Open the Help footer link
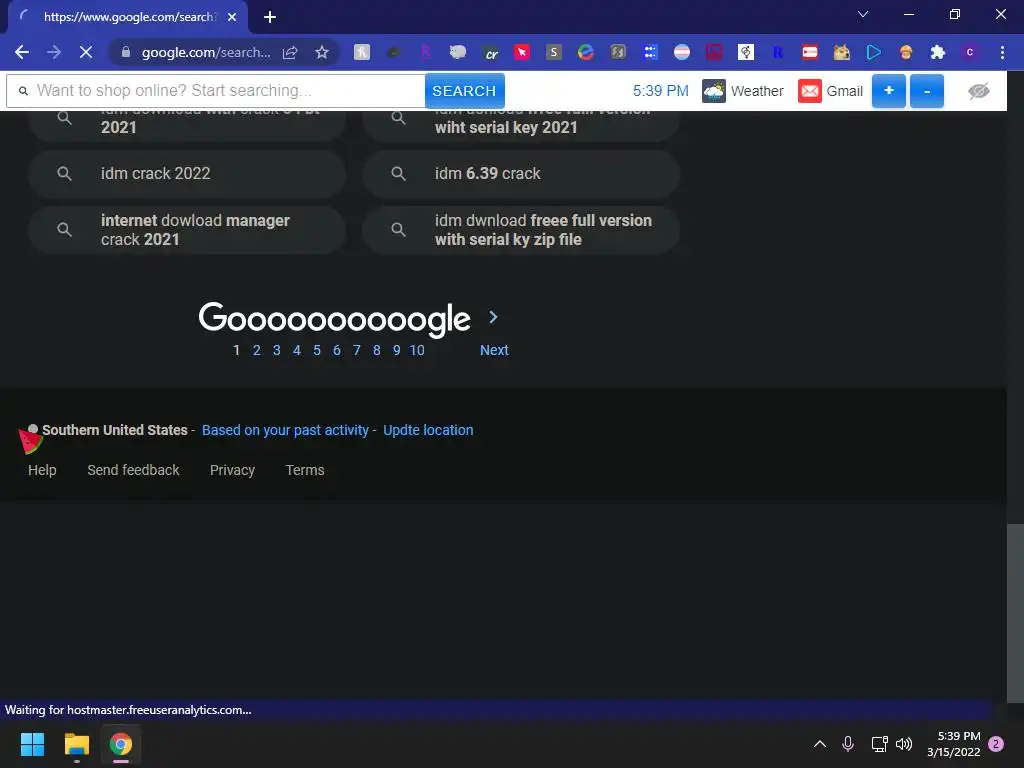 pos(42,470)
